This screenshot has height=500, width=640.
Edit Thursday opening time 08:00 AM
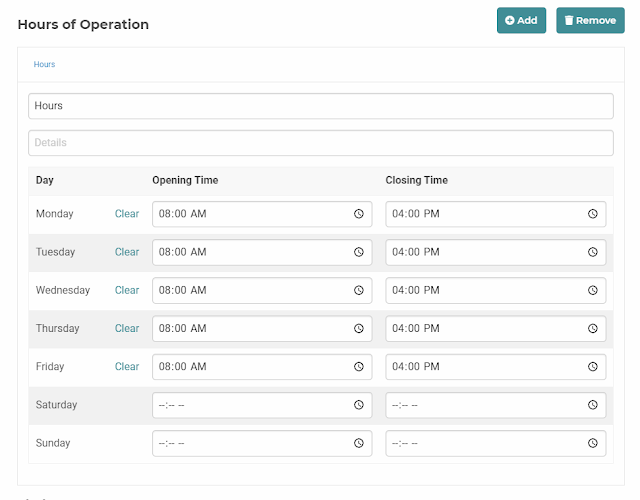262,328
